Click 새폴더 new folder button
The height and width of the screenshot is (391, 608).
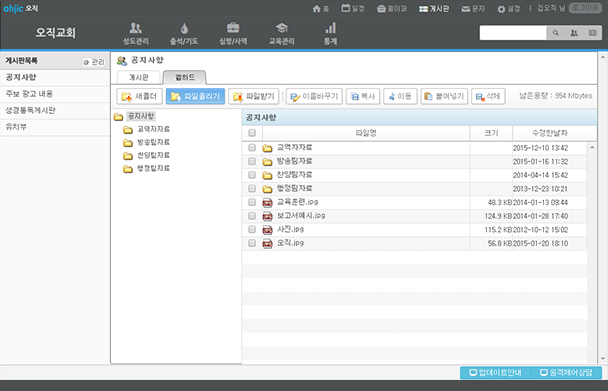[x=140, y=96]
